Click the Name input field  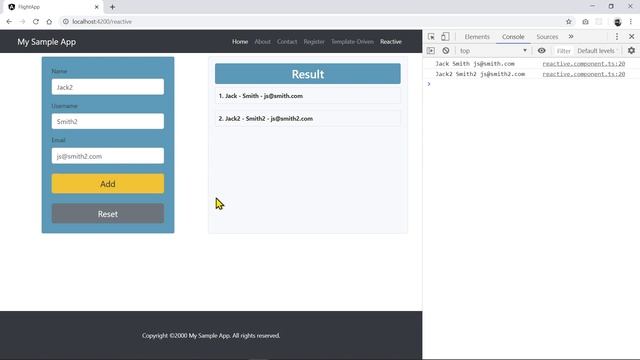click(x=108, y=87)
